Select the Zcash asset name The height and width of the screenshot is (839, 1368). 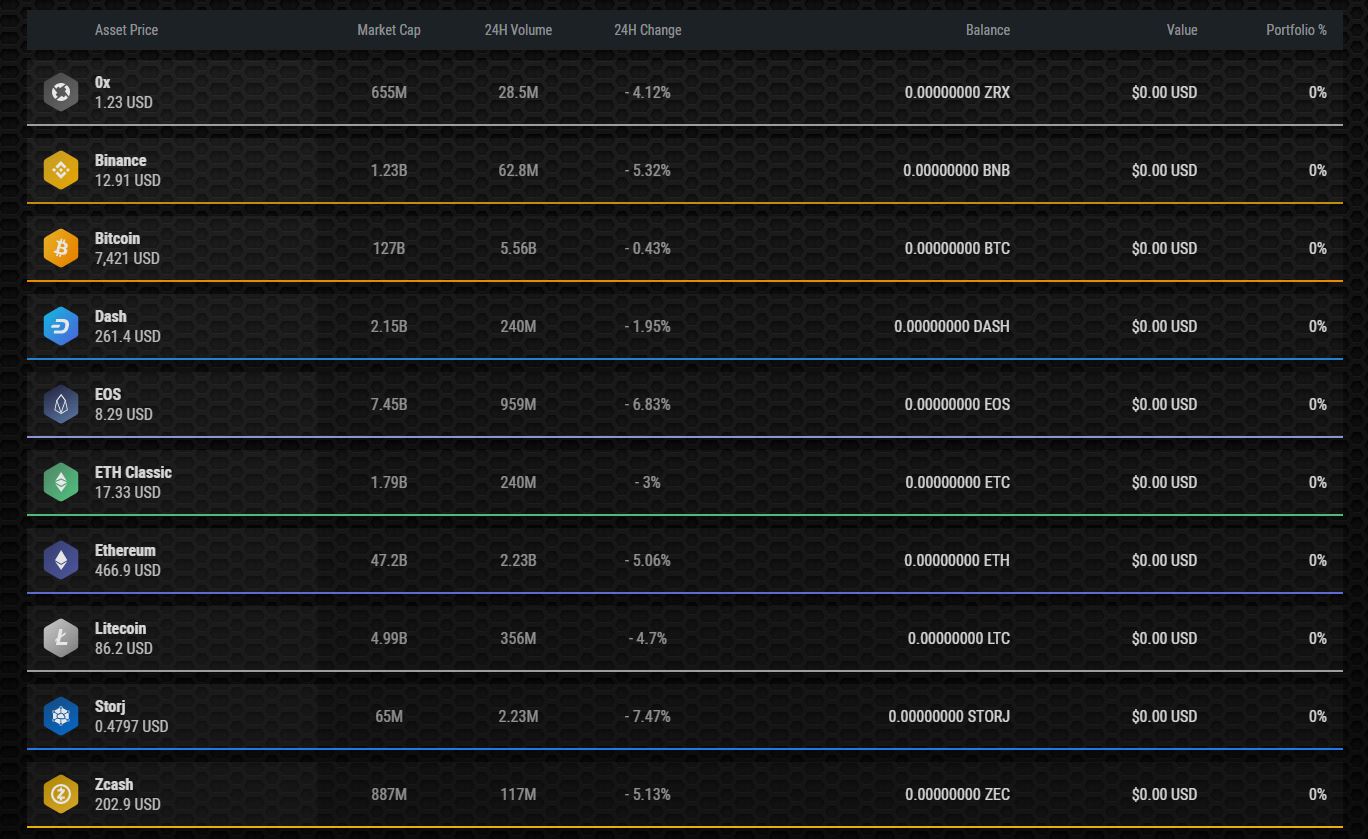point(114,784)
